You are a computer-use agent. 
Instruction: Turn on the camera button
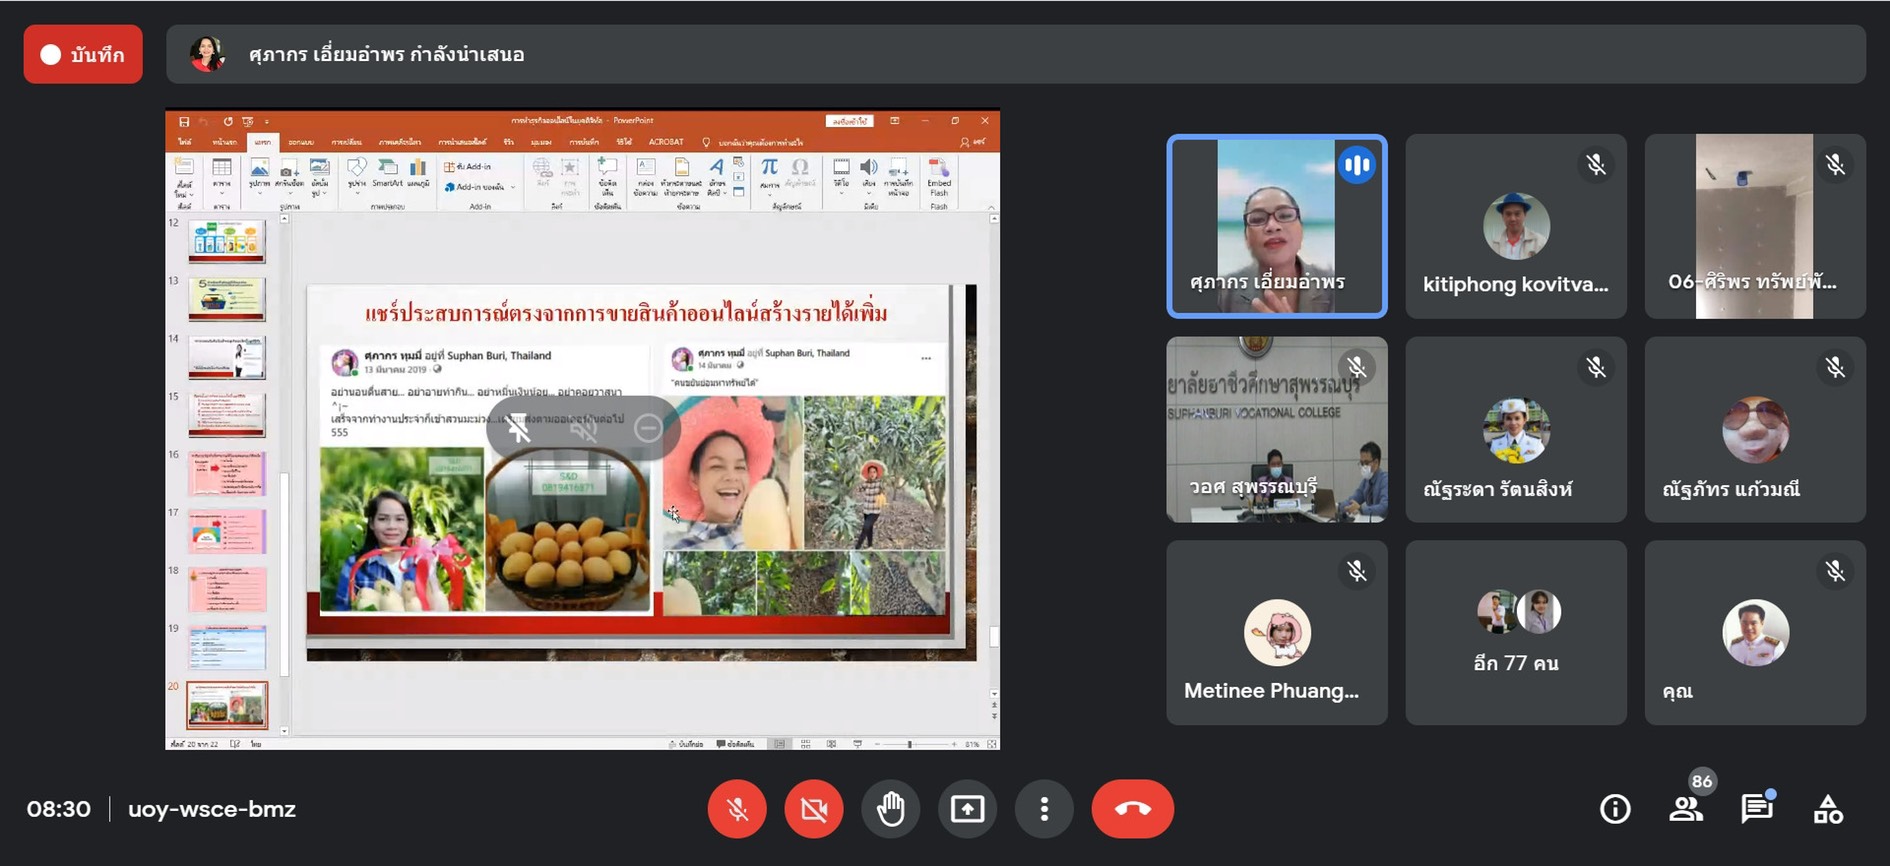click(x=814, y=809)
